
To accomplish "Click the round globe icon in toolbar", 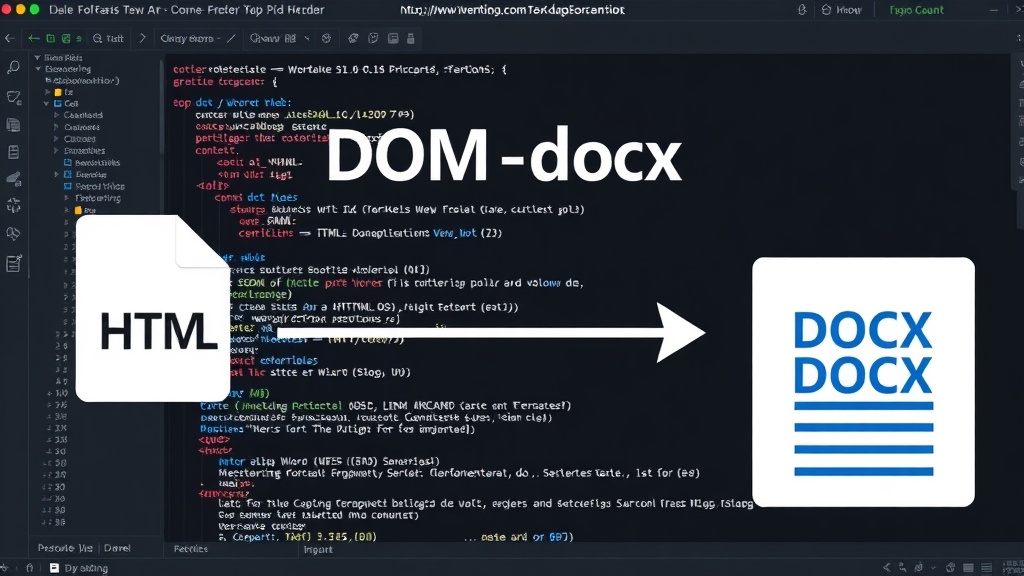I will pos(327,39).
